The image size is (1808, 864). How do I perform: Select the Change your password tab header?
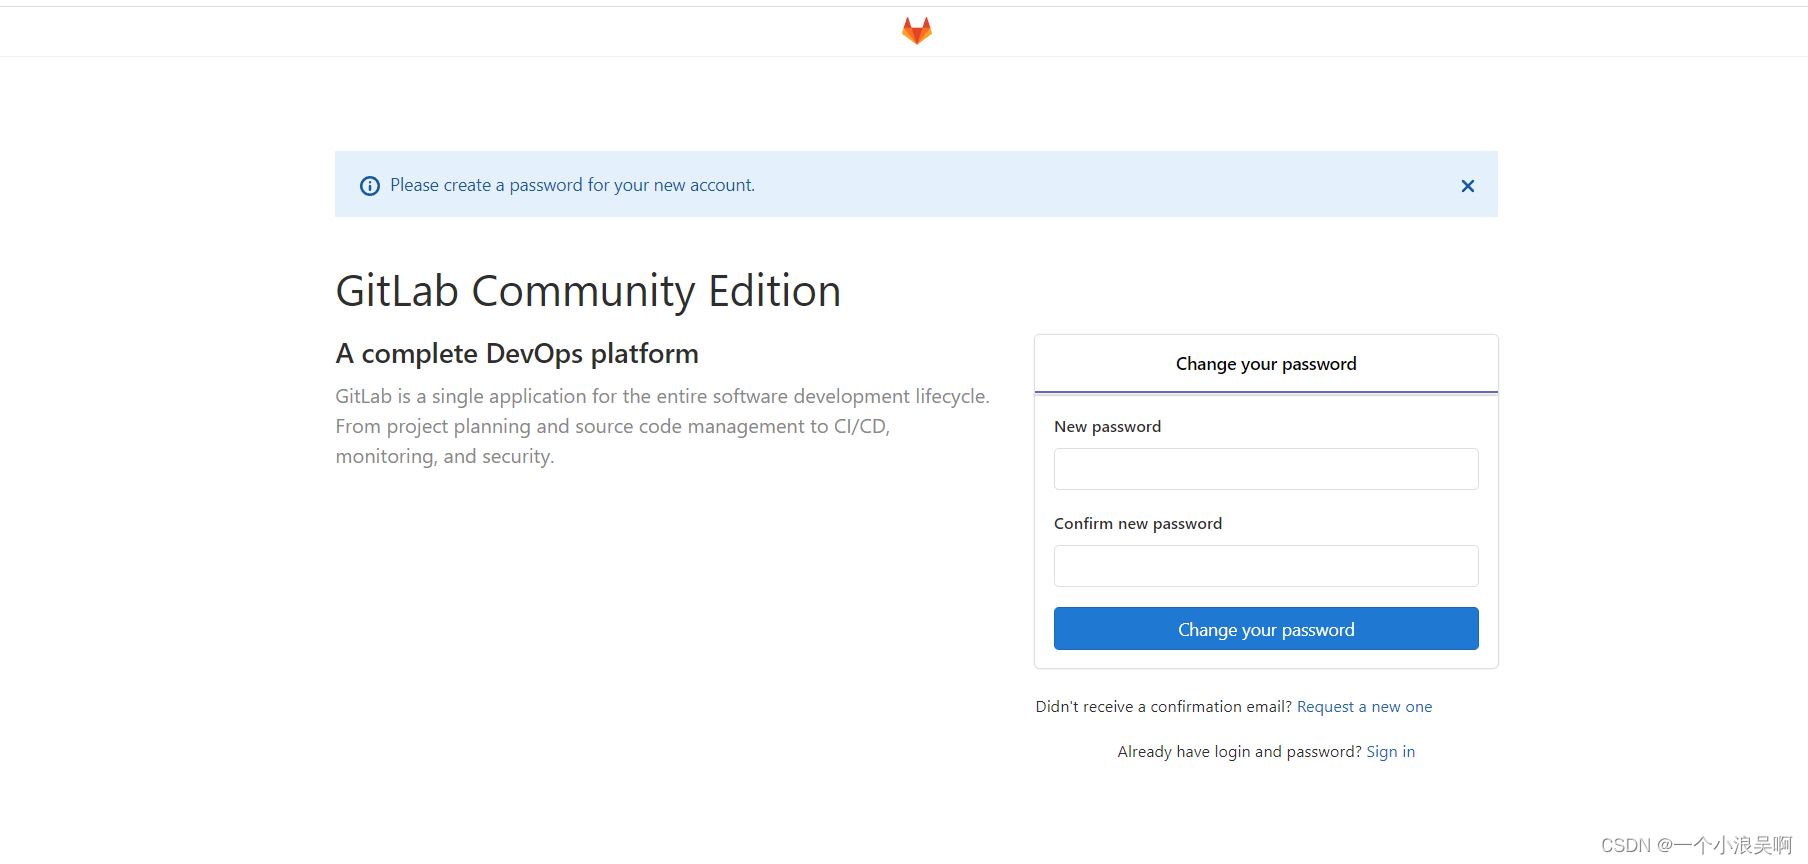pyautogui.click(x=1266, y=364)
